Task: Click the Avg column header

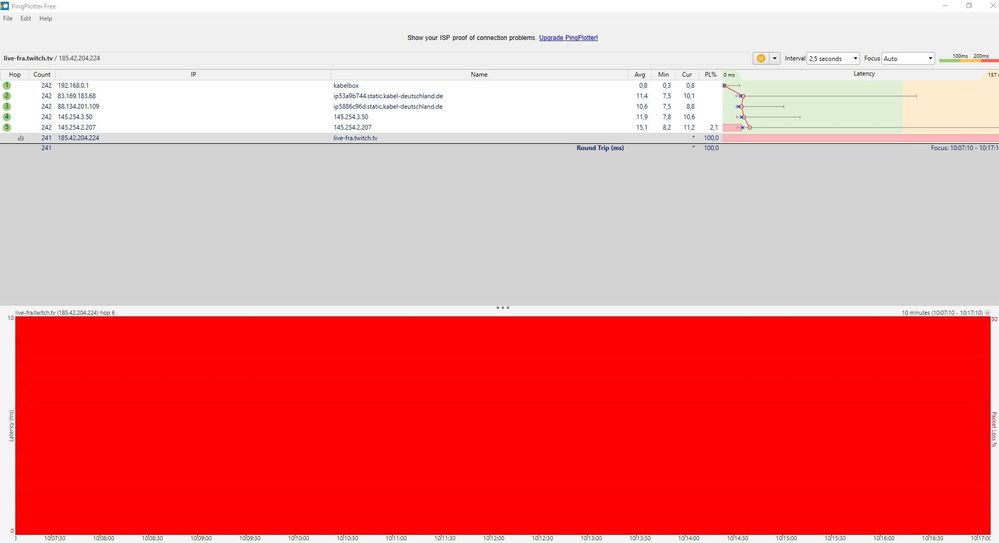Action: (640, 75)
